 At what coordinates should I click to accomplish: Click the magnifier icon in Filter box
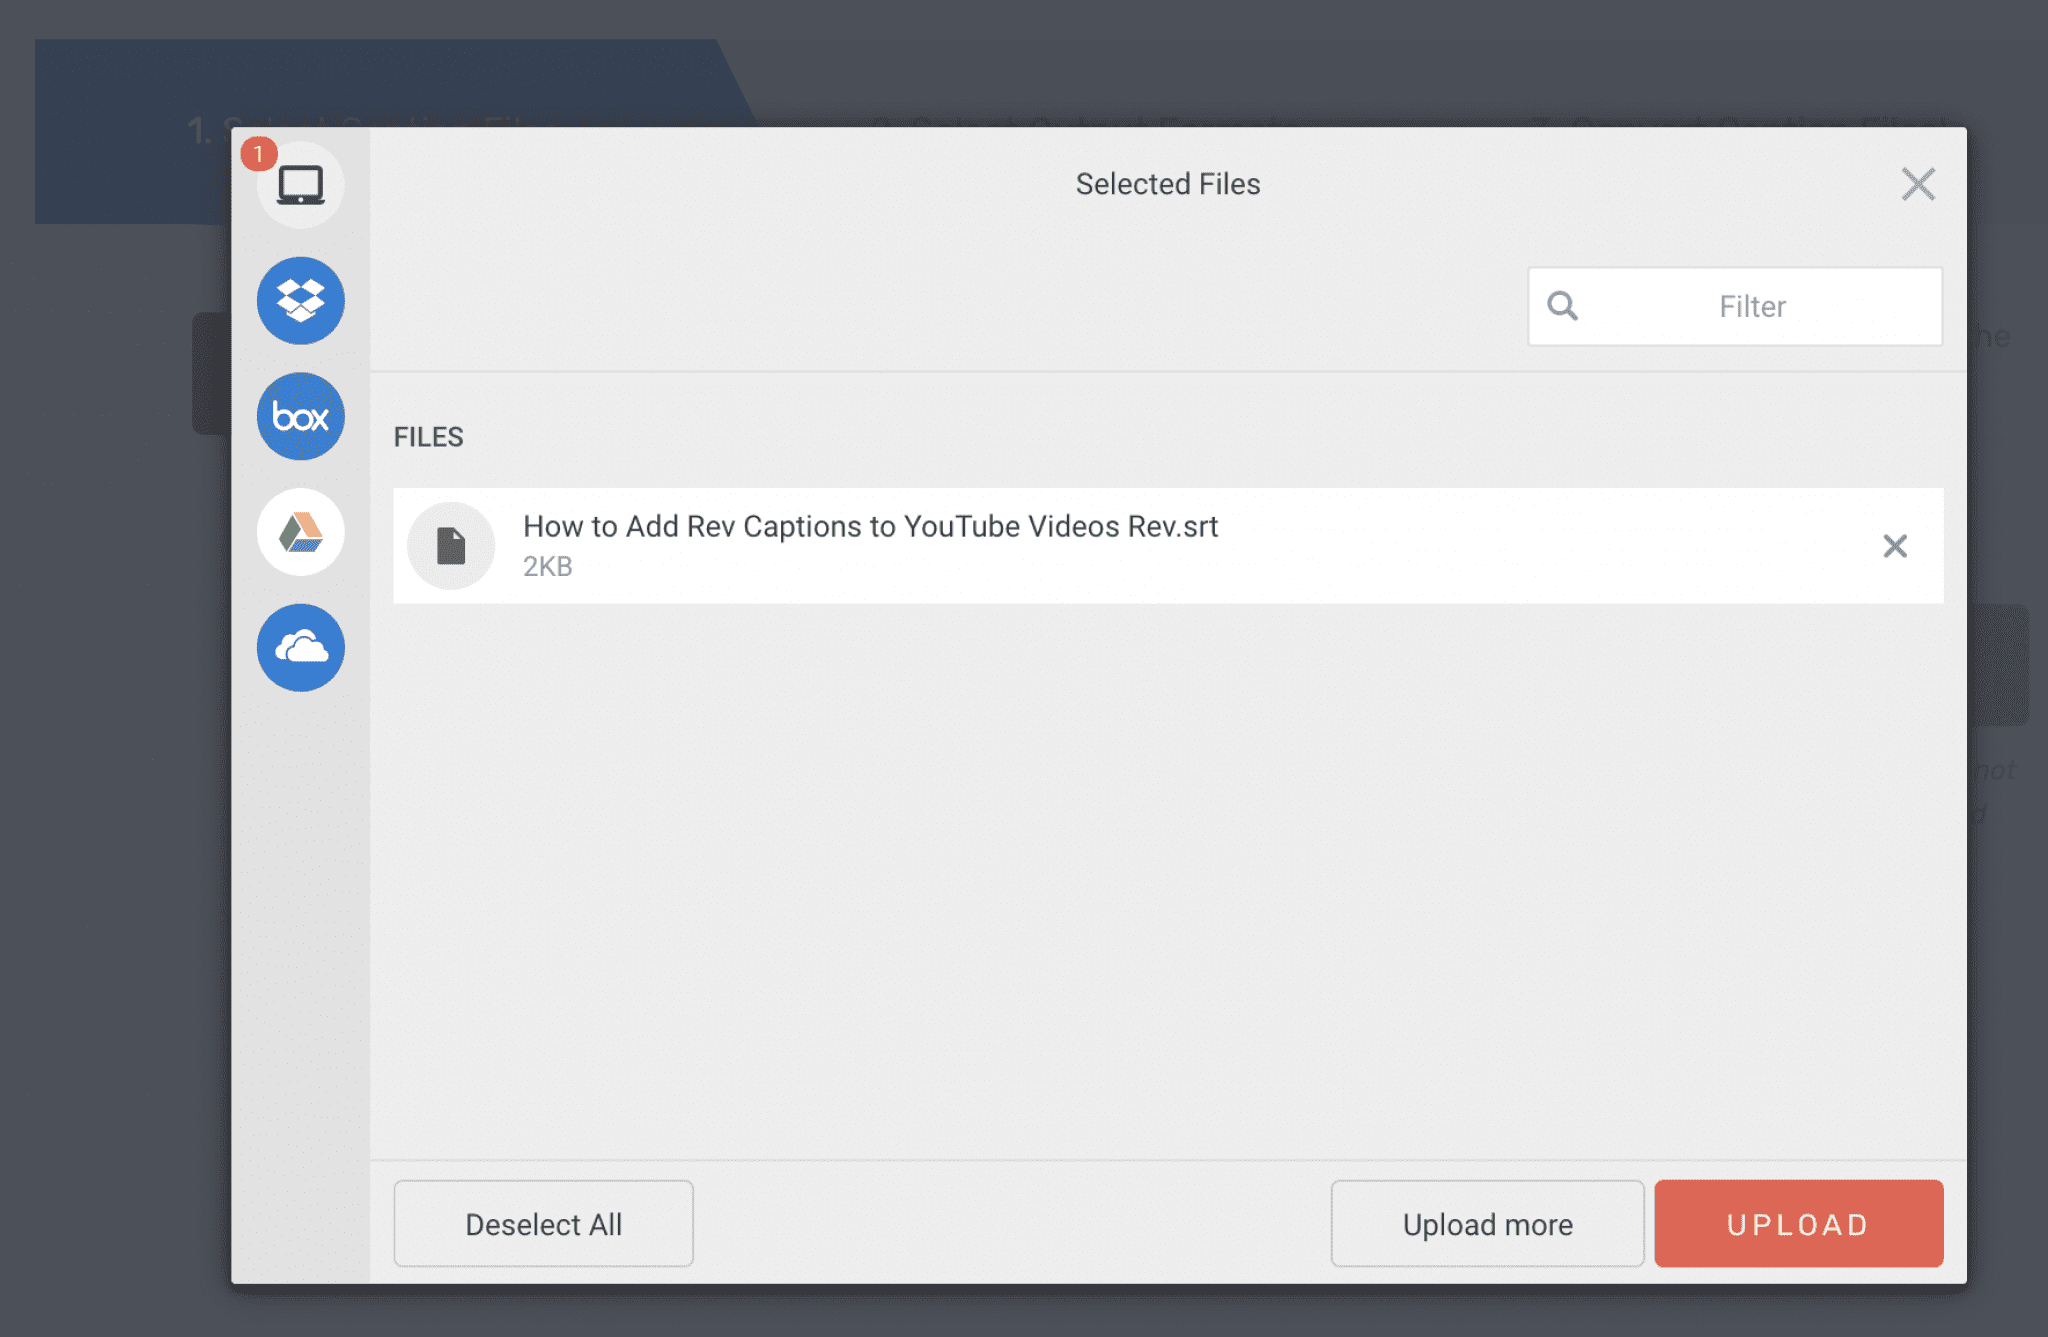point(1562,306)
